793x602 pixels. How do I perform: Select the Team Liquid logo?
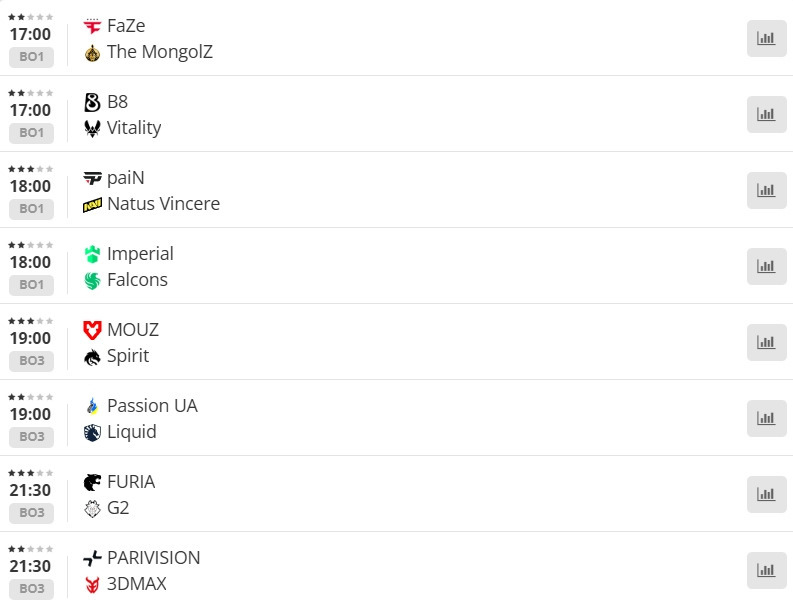point(93,432)
